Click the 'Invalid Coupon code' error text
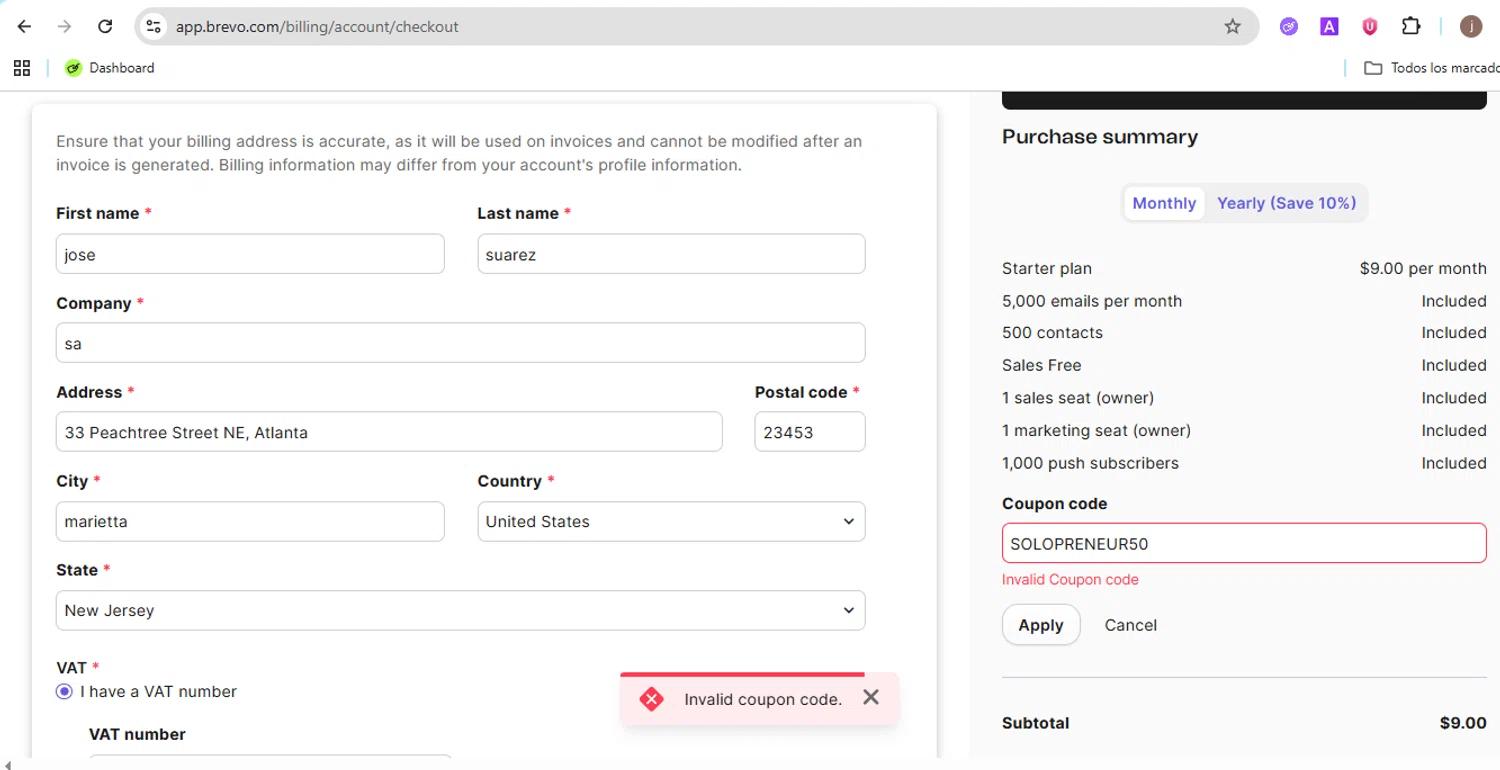 (x=1070, y=580)
